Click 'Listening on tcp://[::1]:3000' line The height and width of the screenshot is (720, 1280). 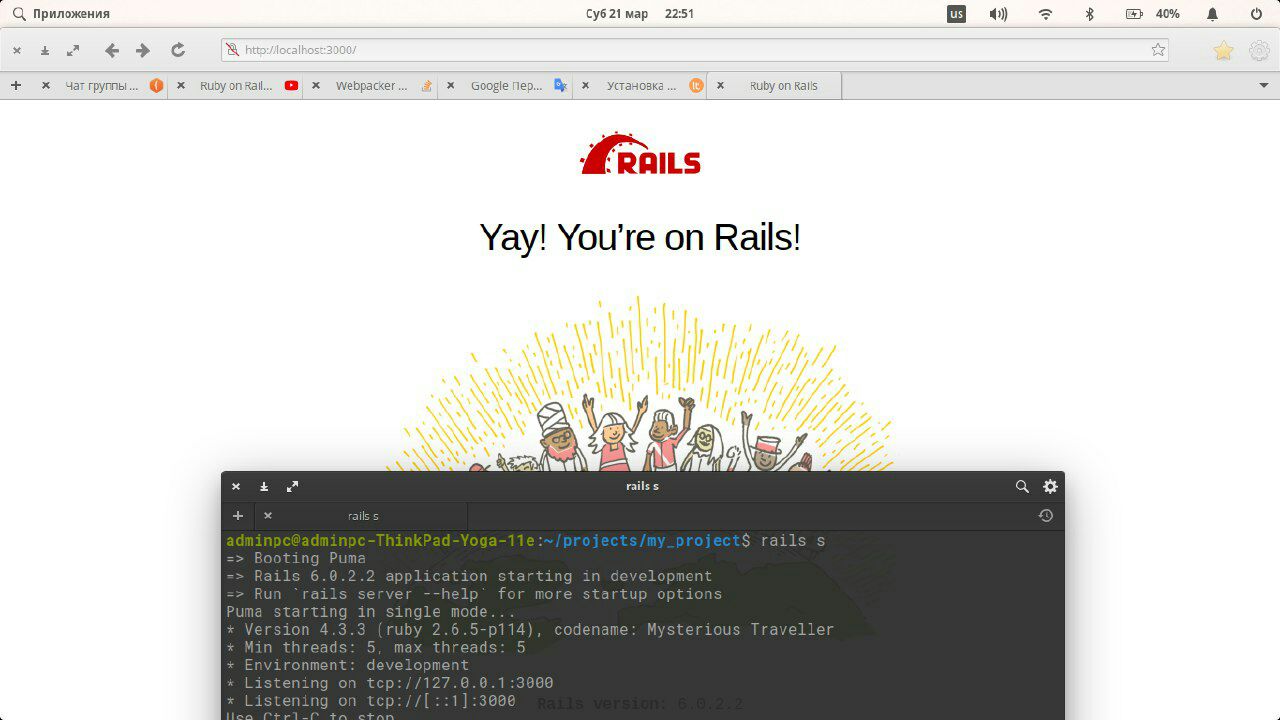click(371, 701)
